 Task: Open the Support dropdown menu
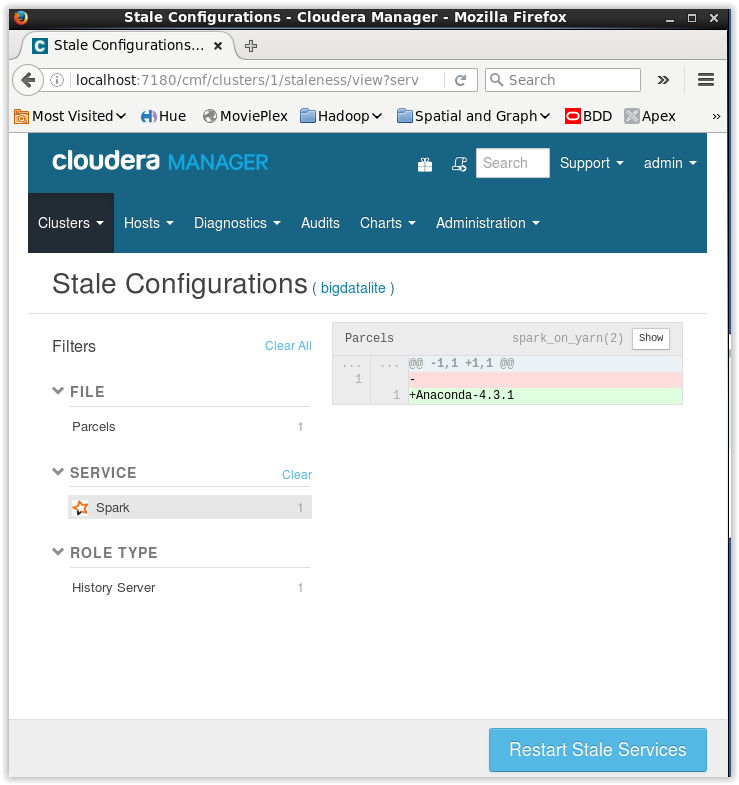pyautogui.click(x=592, y=163)
